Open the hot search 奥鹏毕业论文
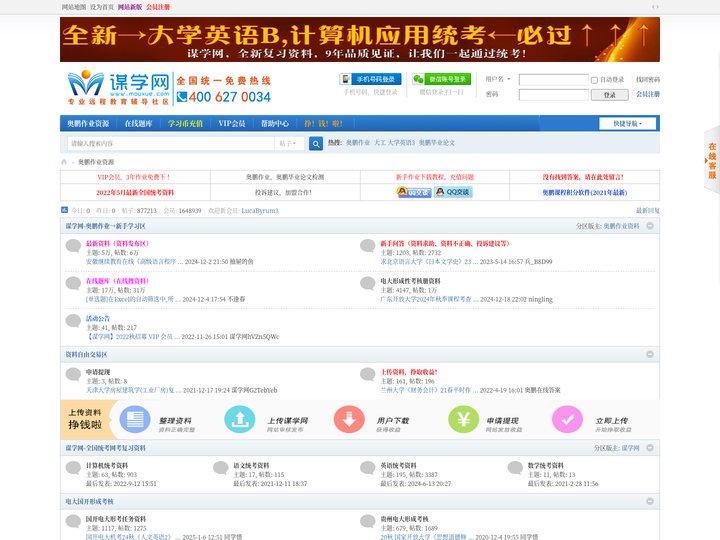Viewport: 720px width, 540px height. tap(437, 143)
